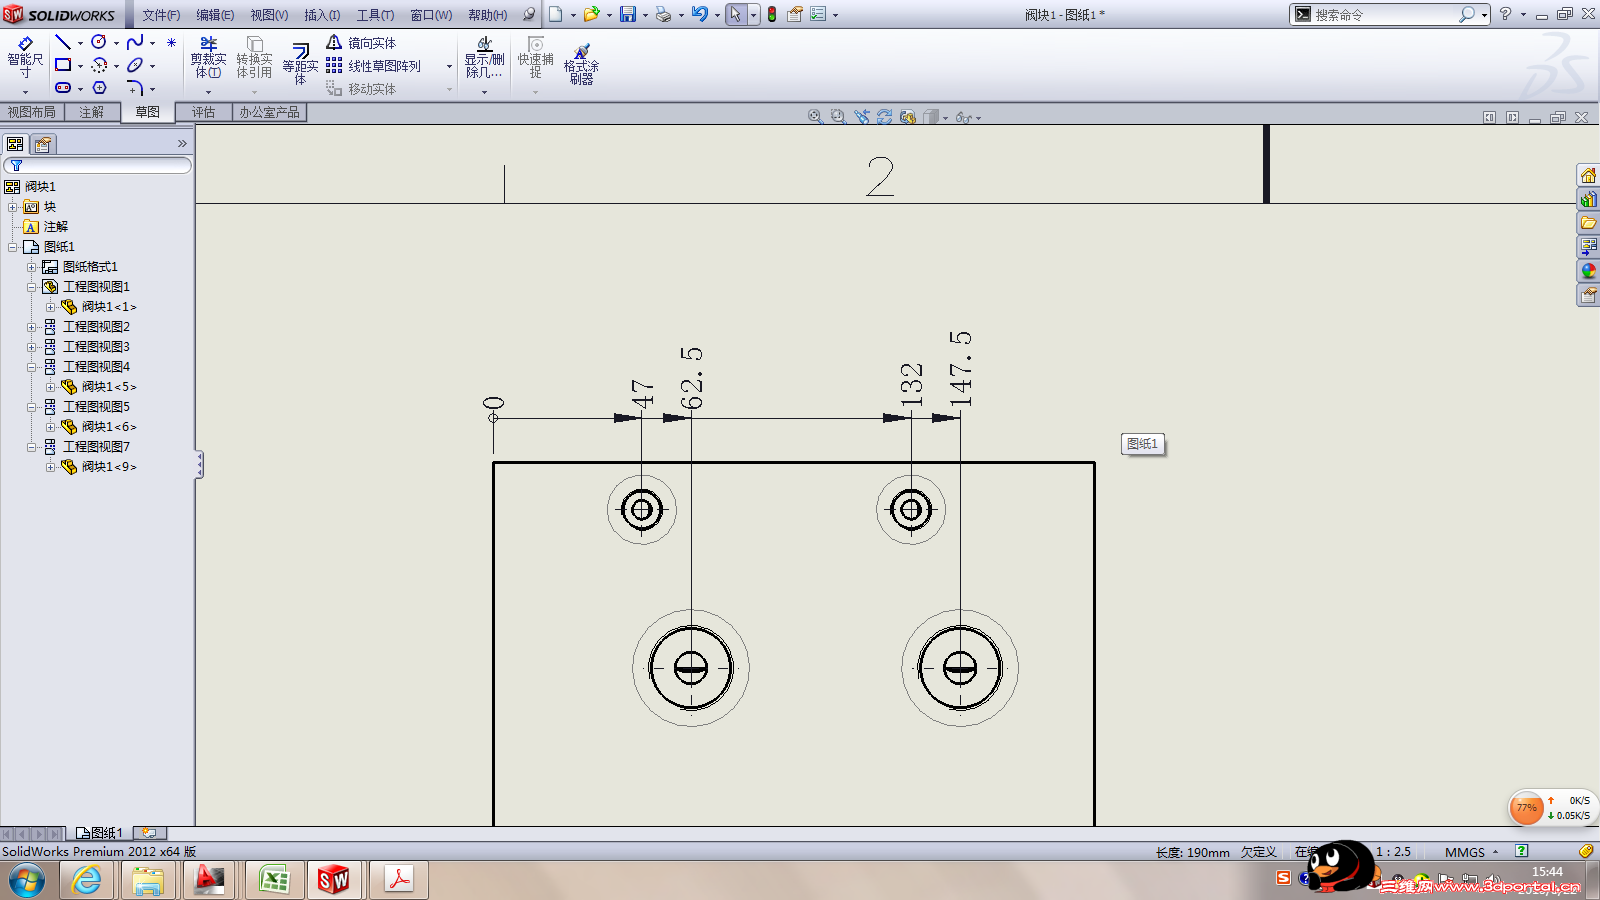This screenshot has height=900, width=1600.
Task: Select the Polygon sketch tool
Action: tap(99, 88)
